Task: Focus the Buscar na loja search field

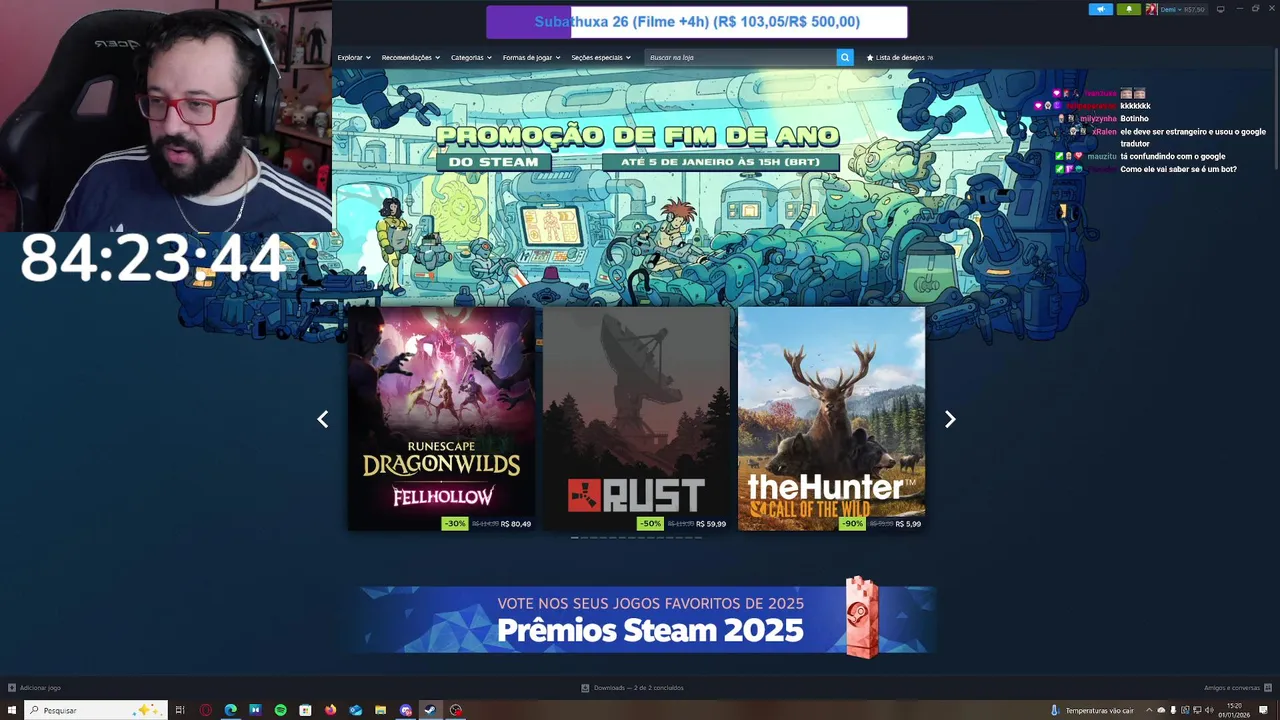Action: tap(740, 57)
